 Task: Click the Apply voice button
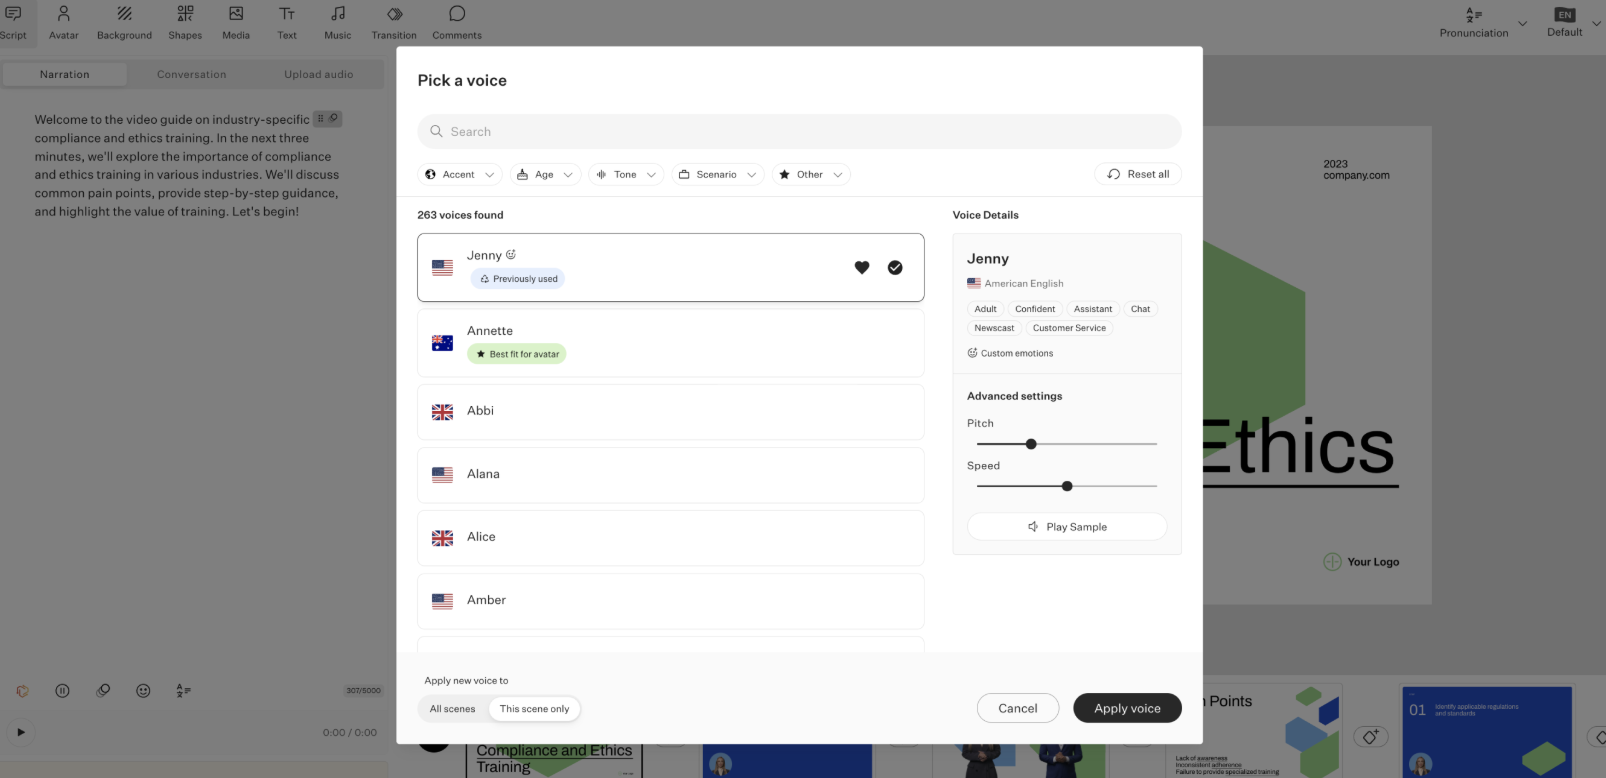point(1127,708)
